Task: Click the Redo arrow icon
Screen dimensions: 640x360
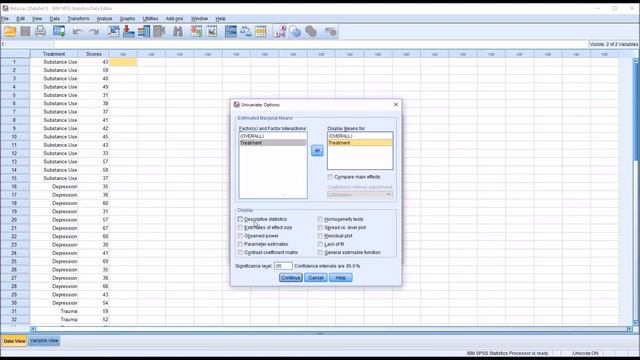Action: coord(94,32)
